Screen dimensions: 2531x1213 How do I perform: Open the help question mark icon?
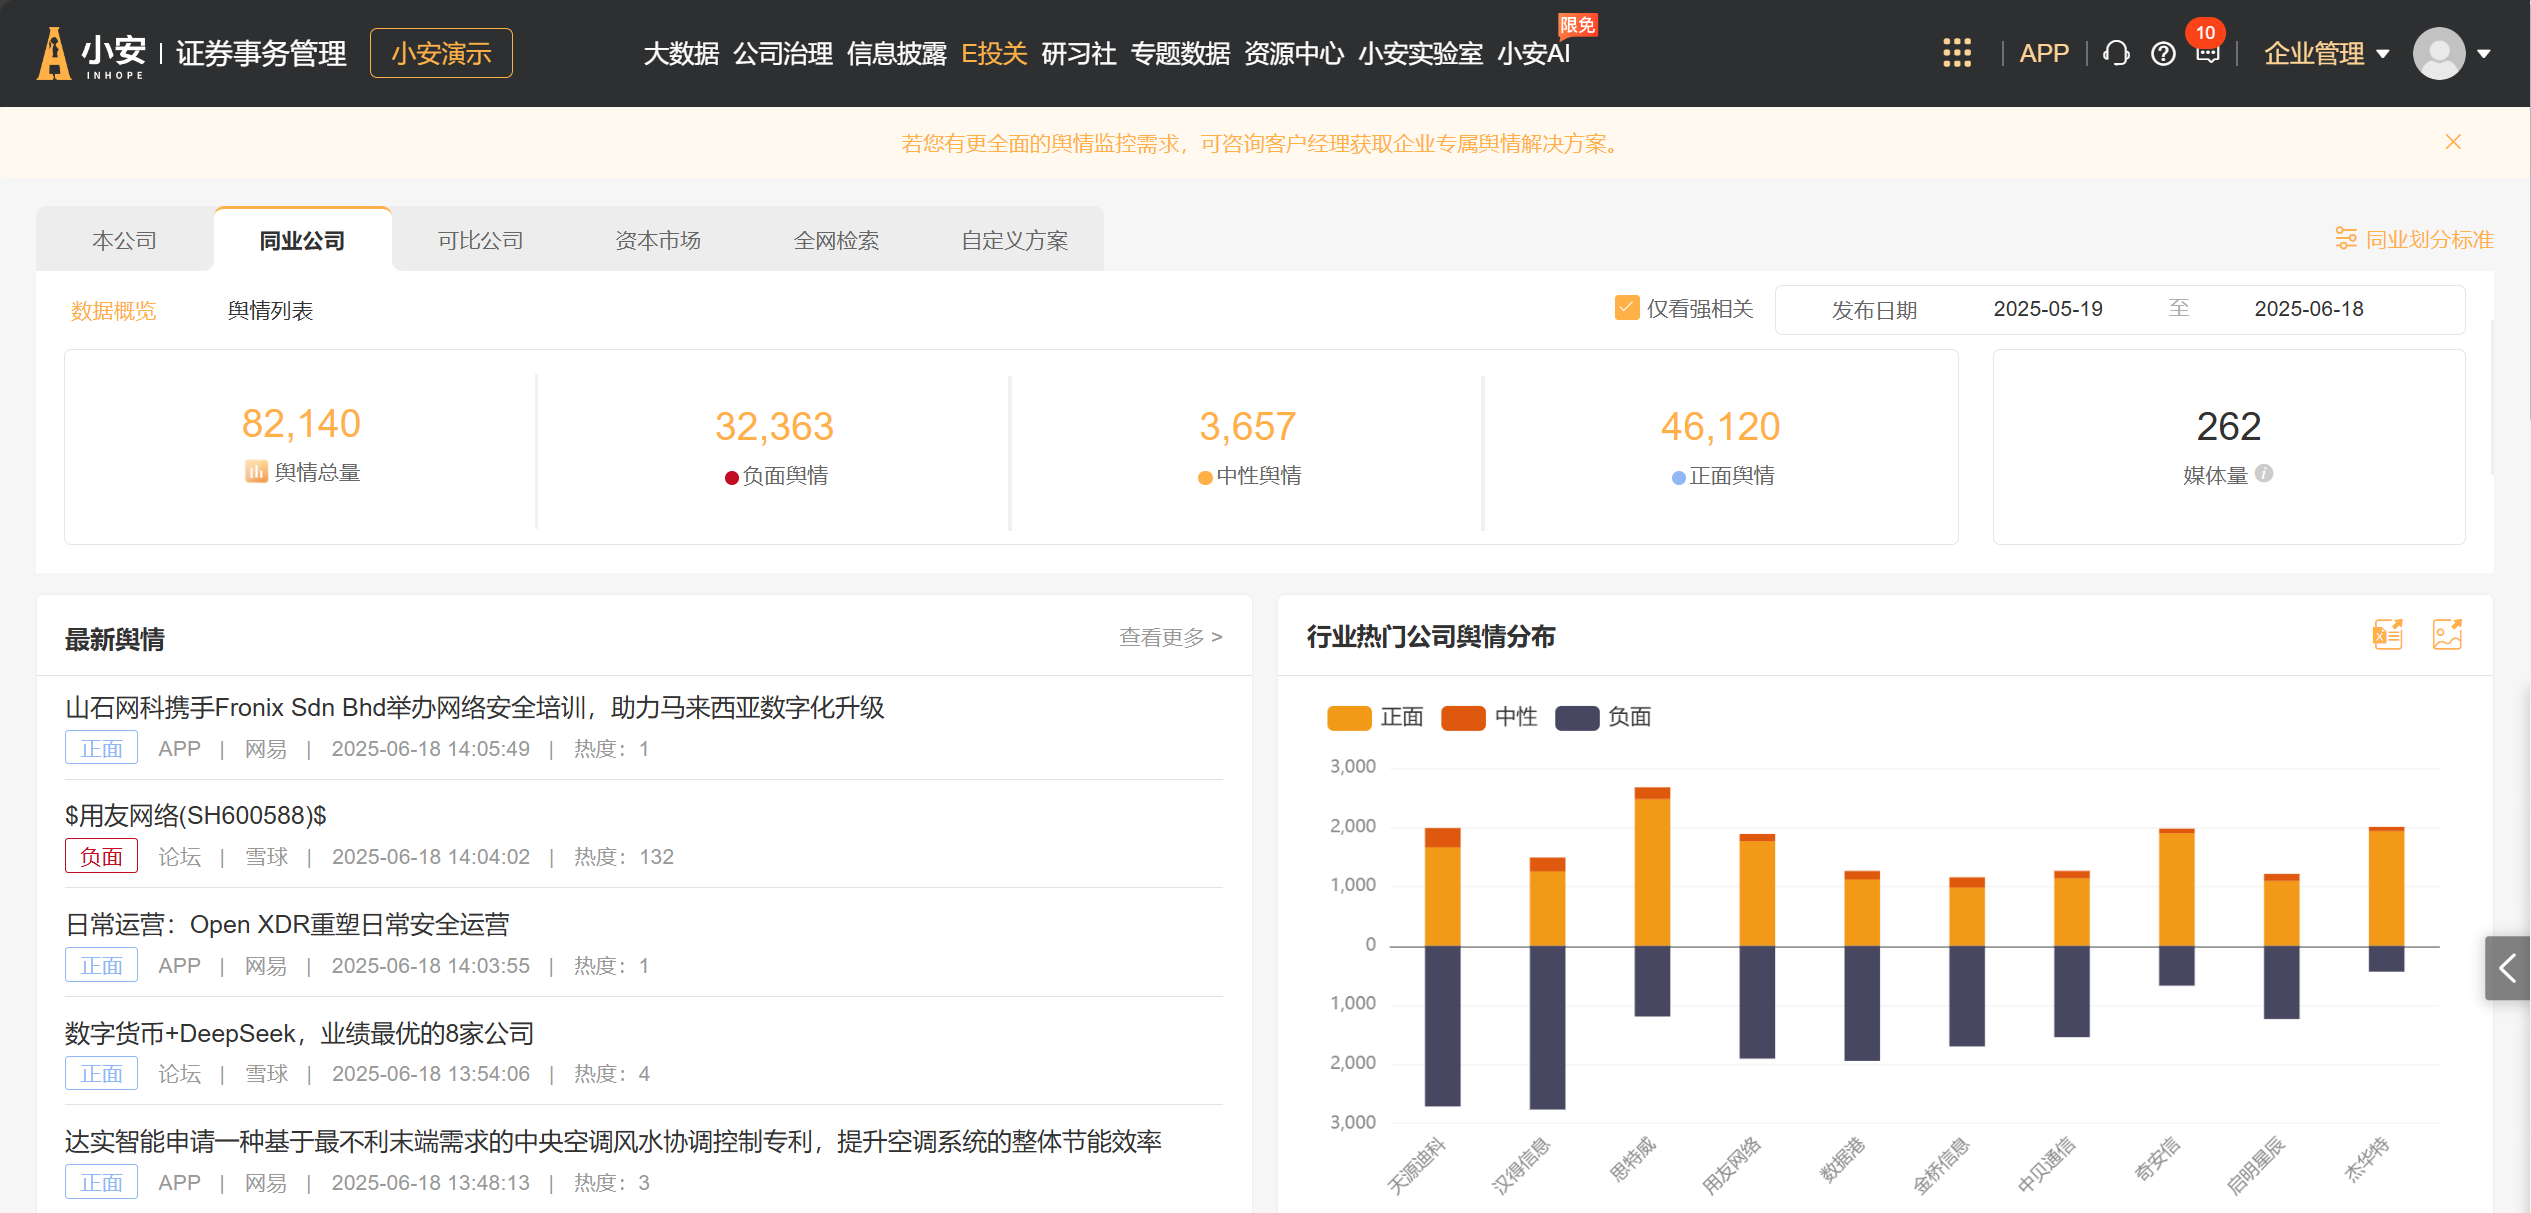tap(2162, 53)
